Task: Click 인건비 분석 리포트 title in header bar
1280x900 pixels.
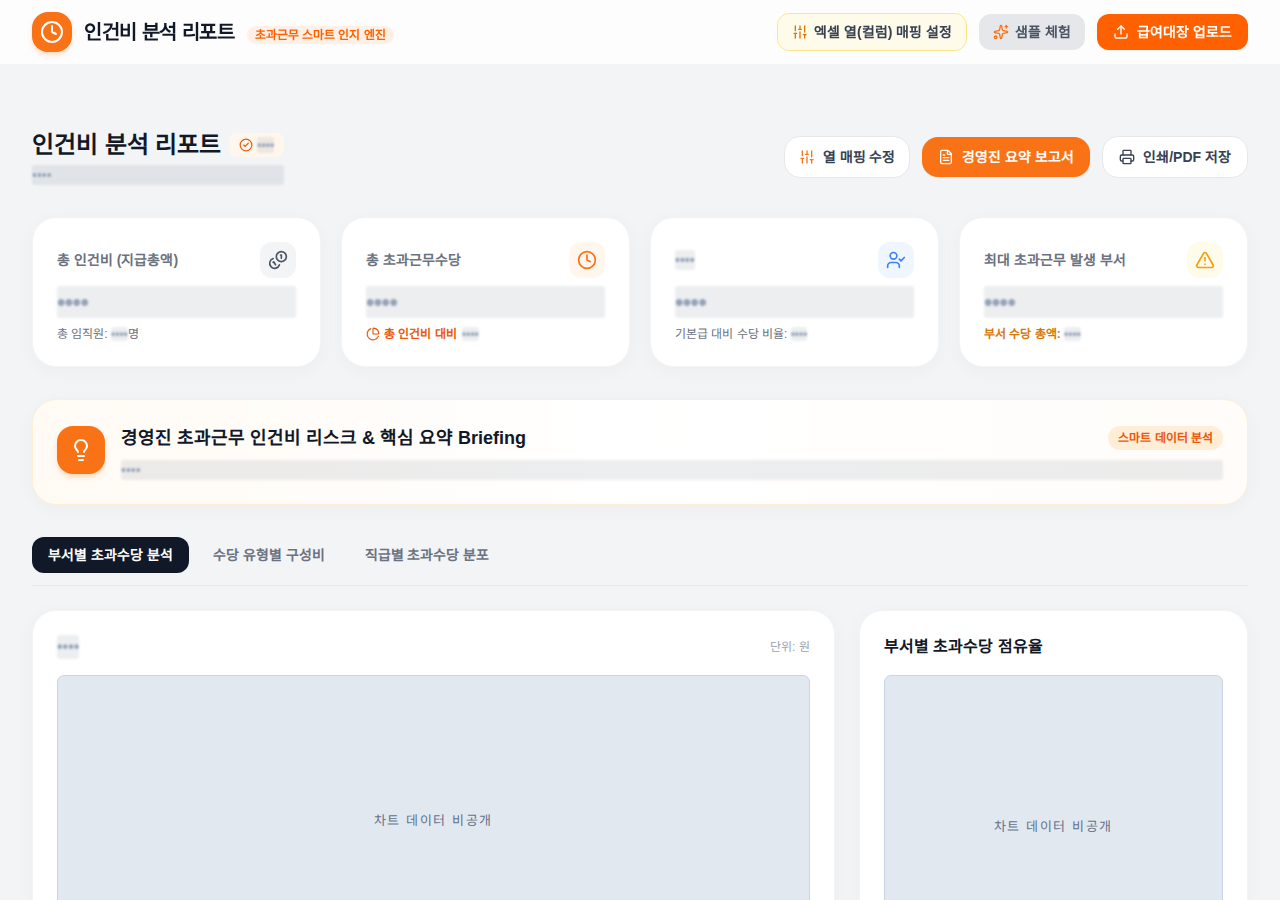Action: [159, 32]
